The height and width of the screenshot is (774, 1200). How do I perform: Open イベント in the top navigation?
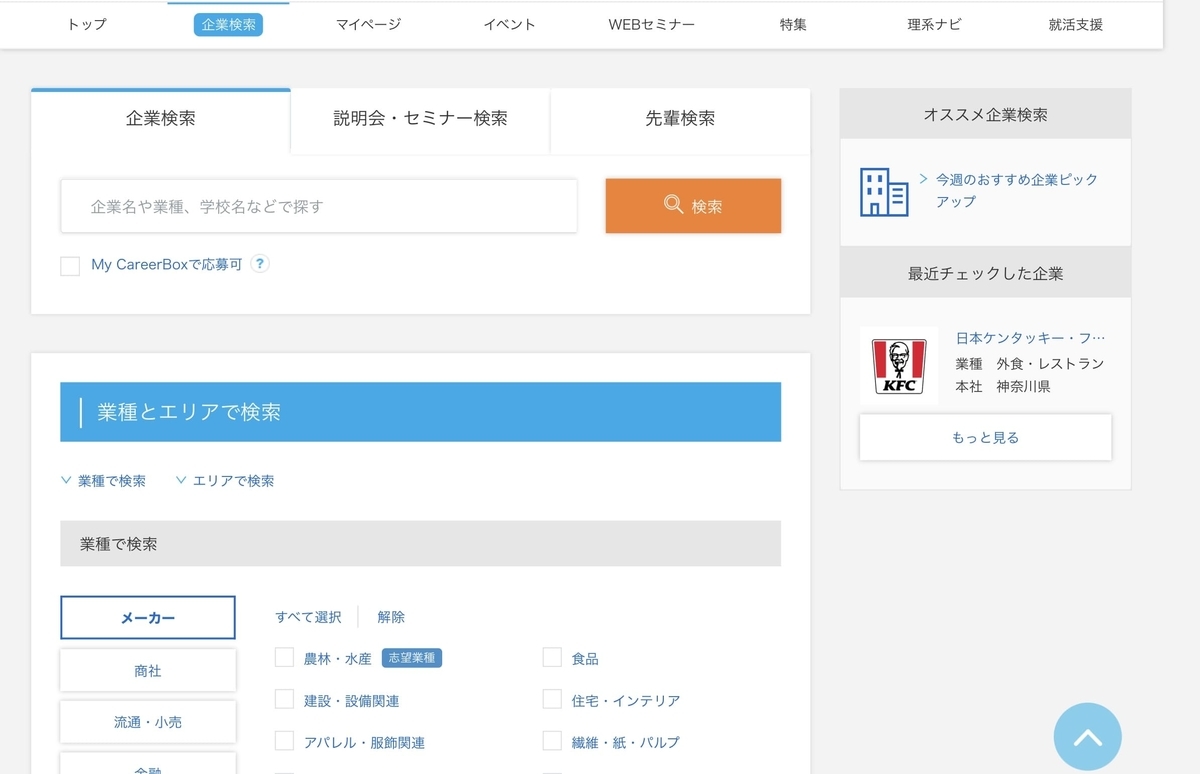(x=510, y=25)
